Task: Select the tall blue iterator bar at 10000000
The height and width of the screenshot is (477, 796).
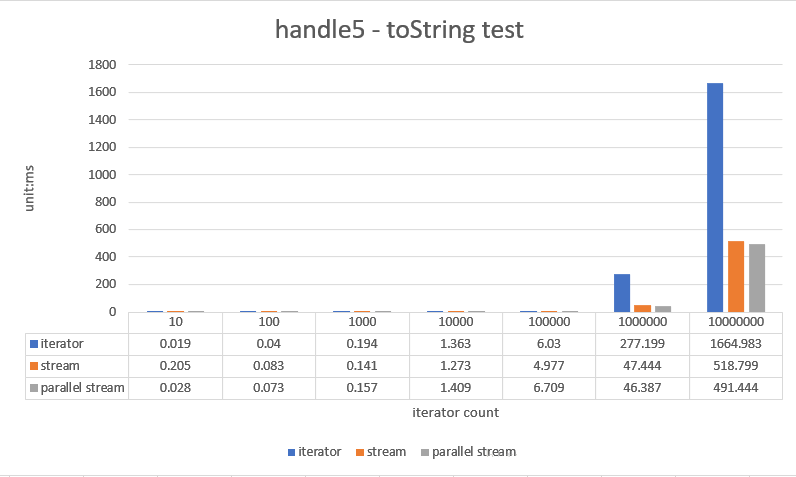Action: click(x=715, y=197)
